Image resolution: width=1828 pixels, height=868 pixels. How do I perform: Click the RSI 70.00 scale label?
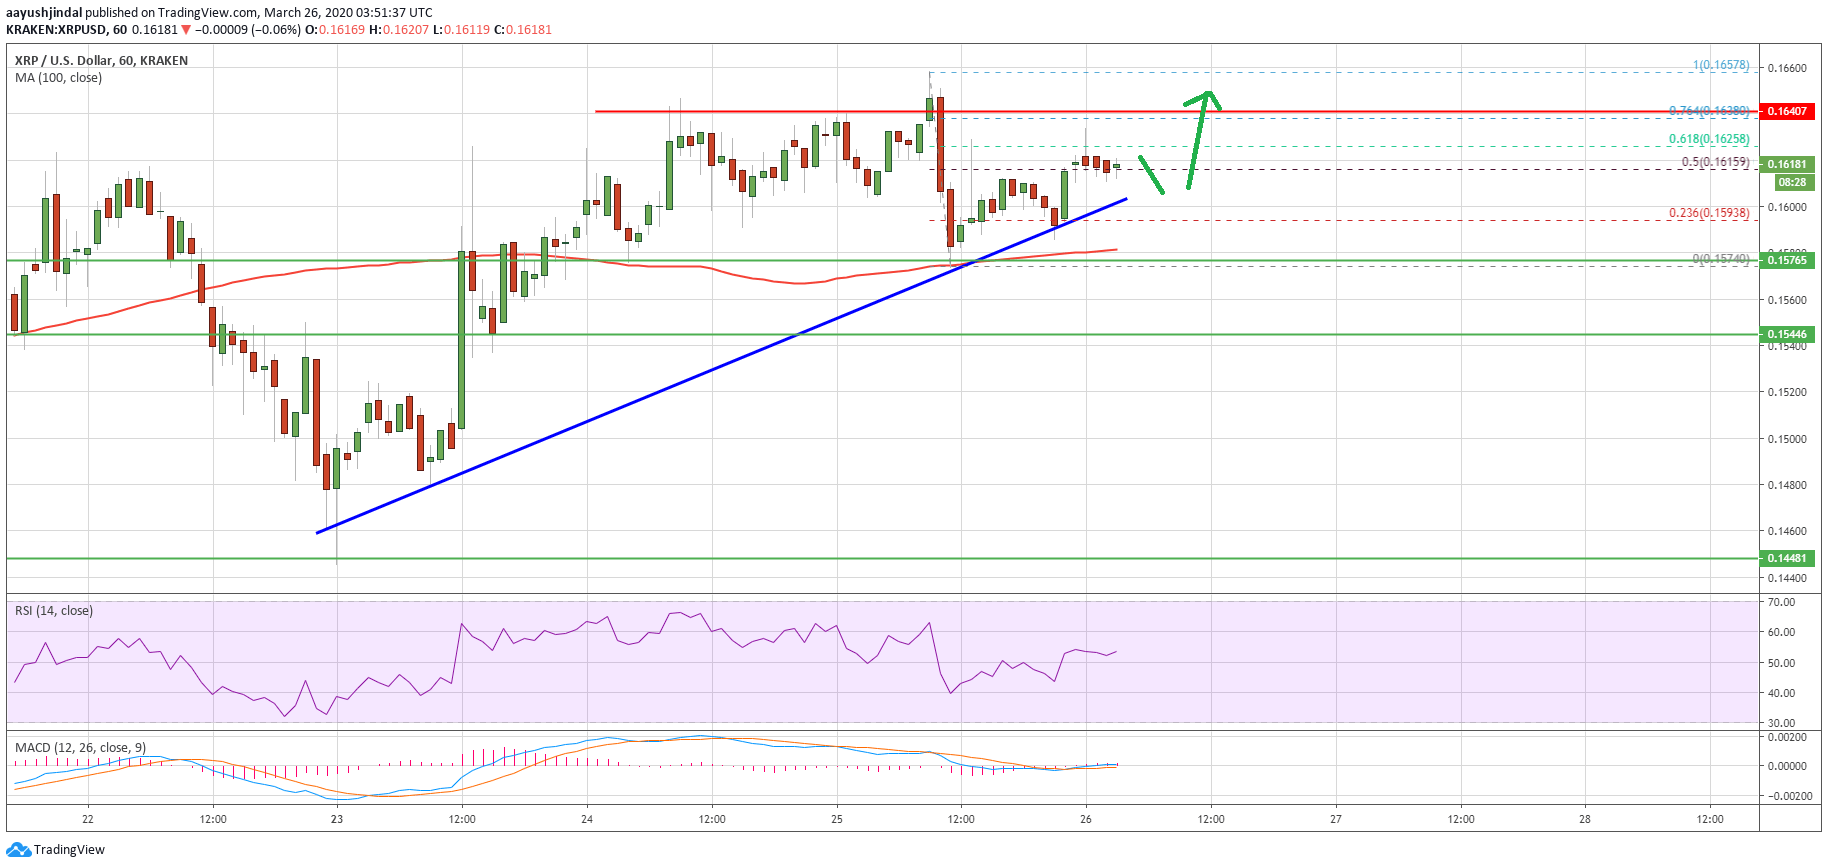(x=1781, y=602)
